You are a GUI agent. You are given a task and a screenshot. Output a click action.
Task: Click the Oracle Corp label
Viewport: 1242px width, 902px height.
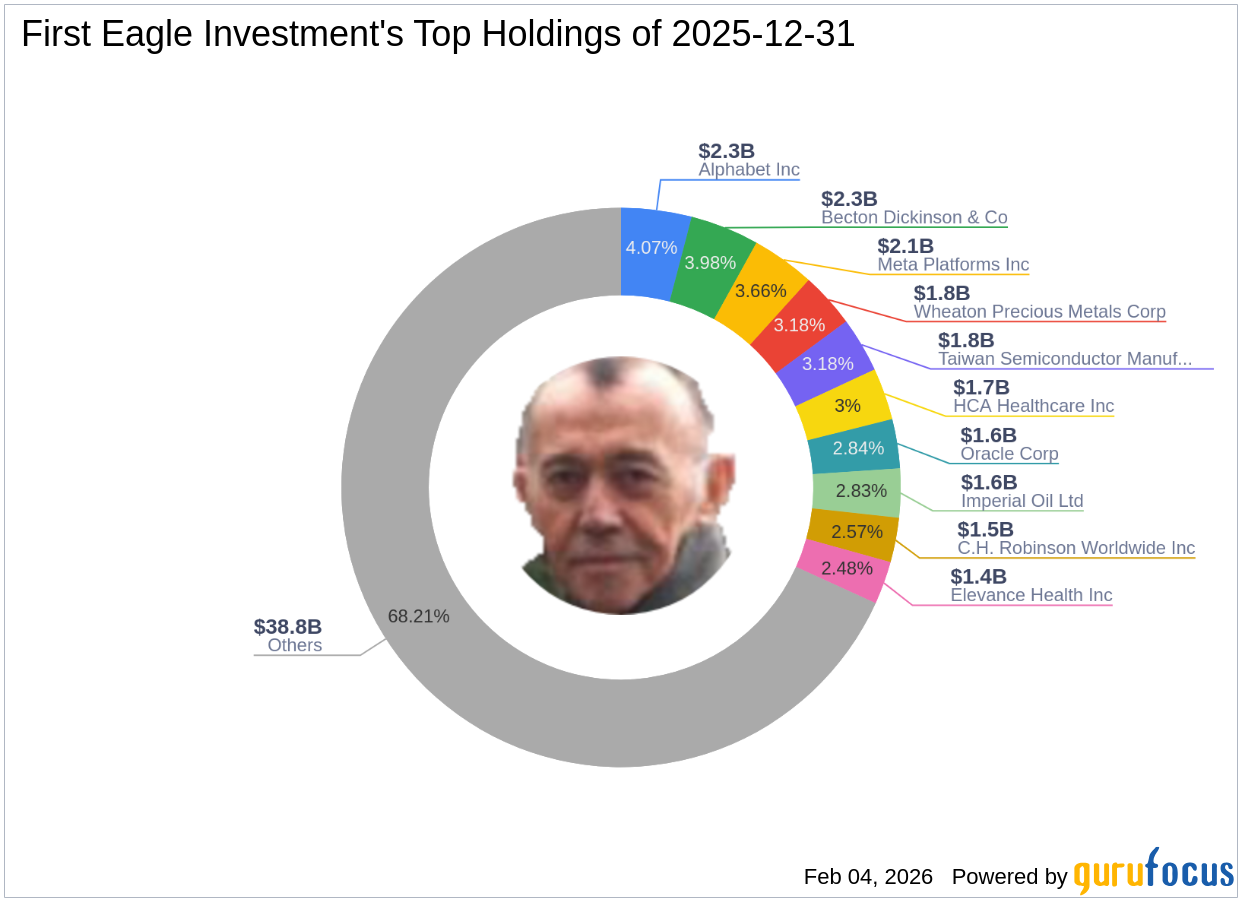point(1009,454)
